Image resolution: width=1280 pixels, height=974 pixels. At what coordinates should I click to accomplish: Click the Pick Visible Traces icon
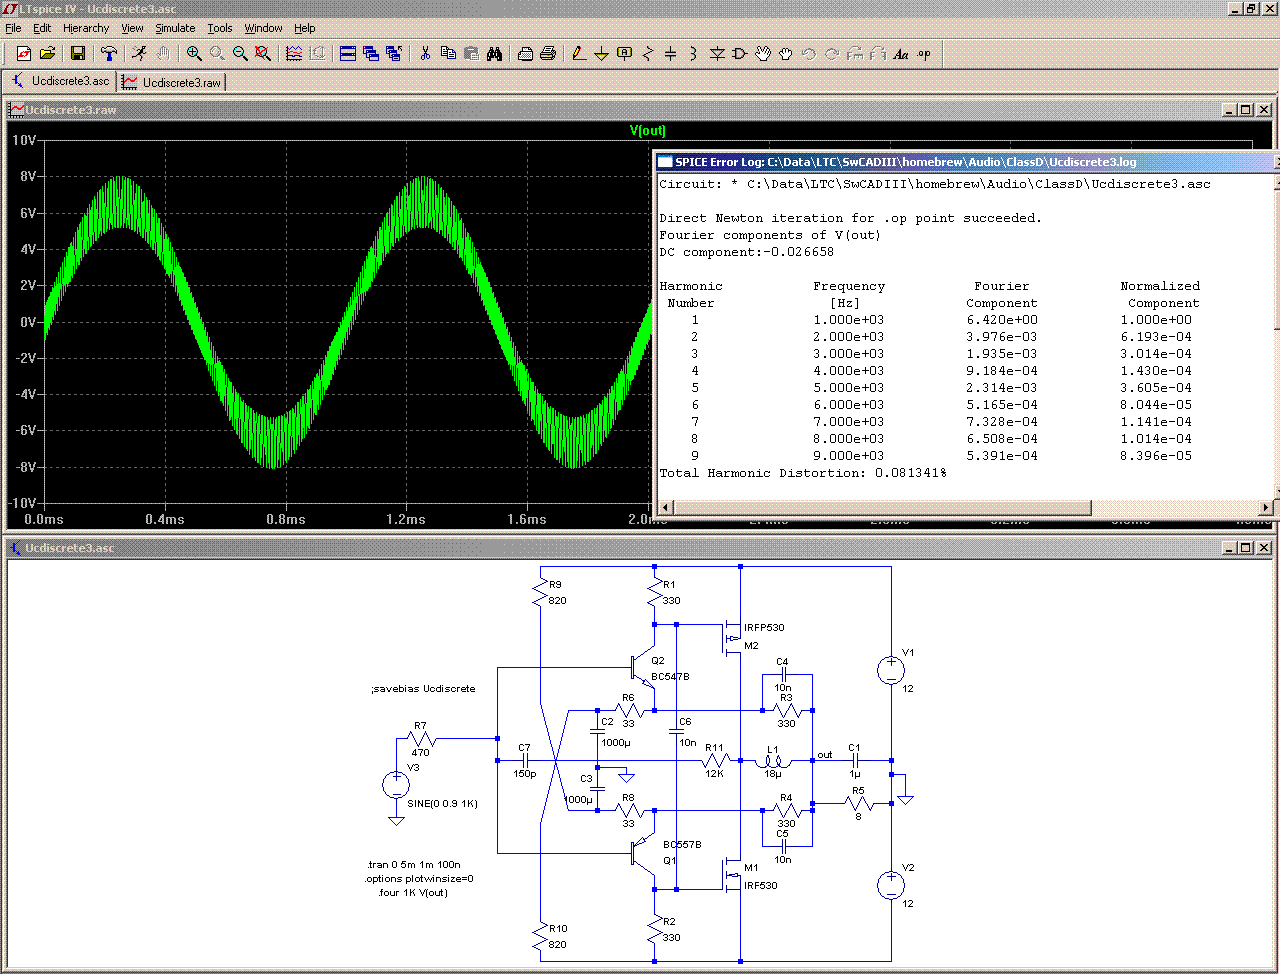[x=294, y=54]
